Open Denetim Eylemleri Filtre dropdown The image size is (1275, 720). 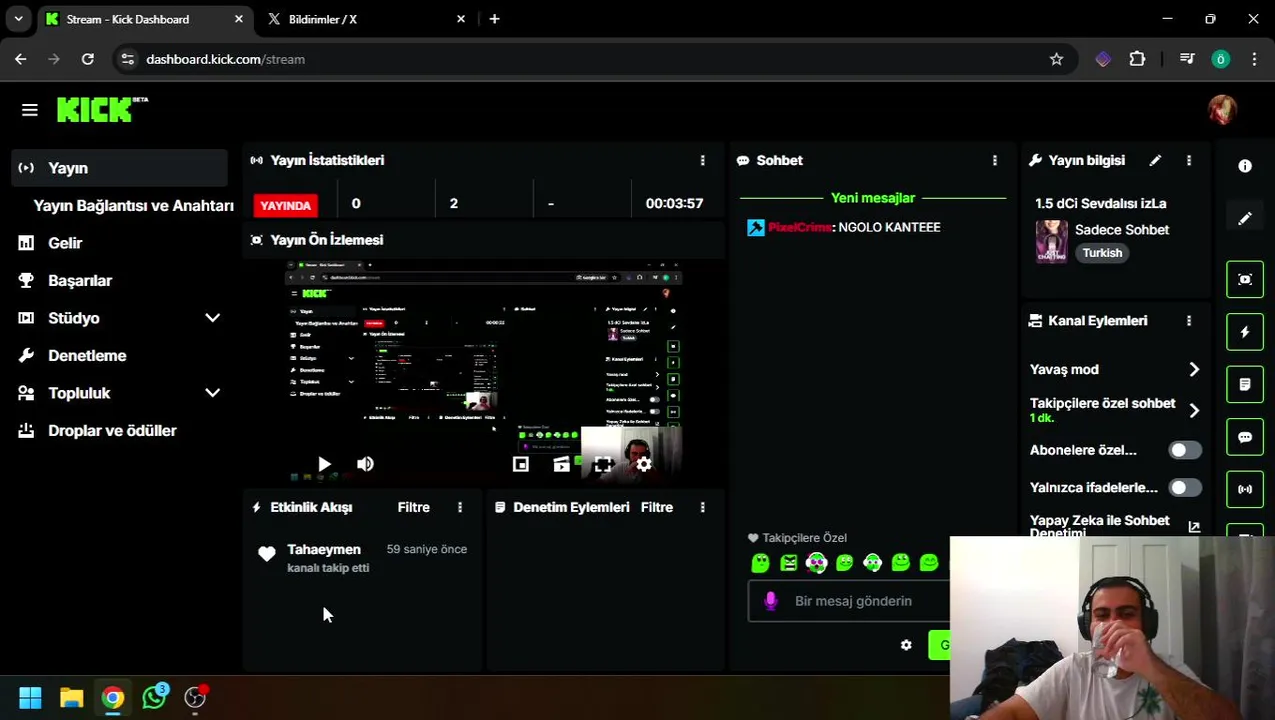click(657, 507)
